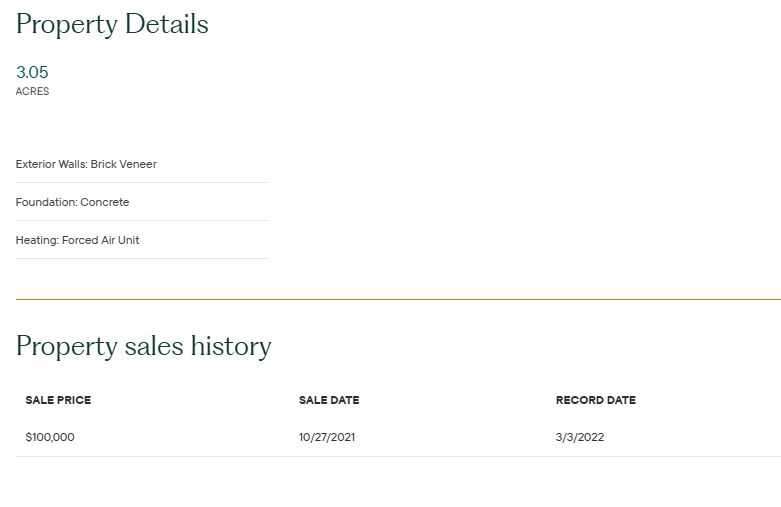Click the divider line under Exterior Walls
This screenshot has height=507, width=781.
click(142, 182)
